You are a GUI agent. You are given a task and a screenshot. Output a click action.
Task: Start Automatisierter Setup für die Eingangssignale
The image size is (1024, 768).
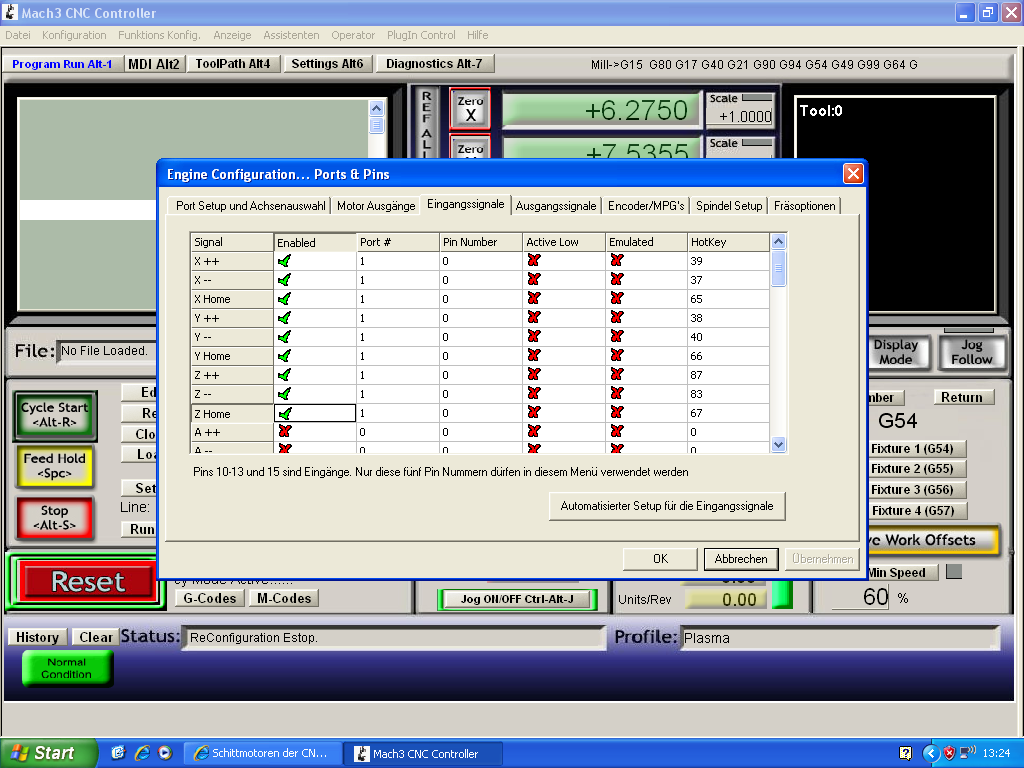click(x=667, y=506)
